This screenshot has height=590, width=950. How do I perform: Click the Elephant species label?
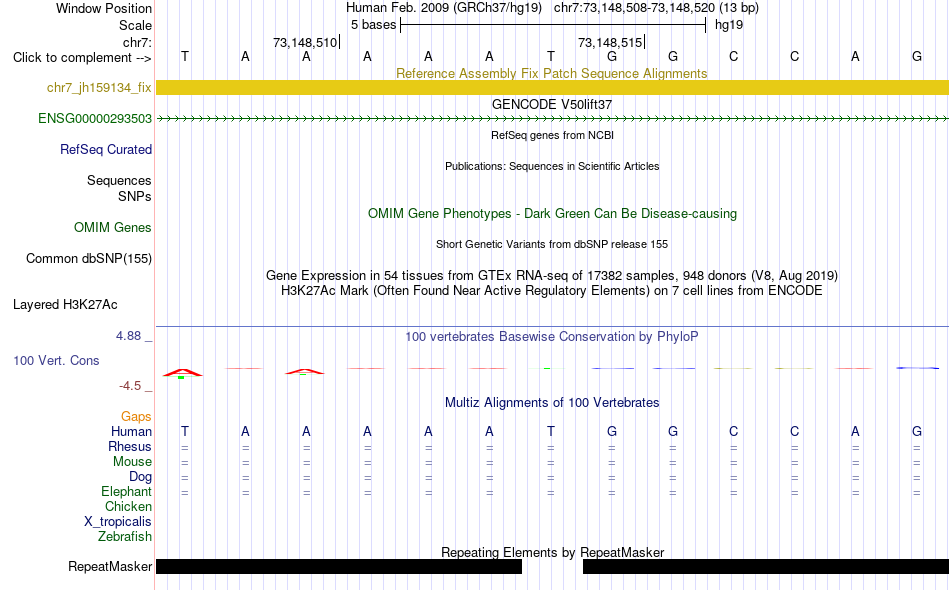126,491
